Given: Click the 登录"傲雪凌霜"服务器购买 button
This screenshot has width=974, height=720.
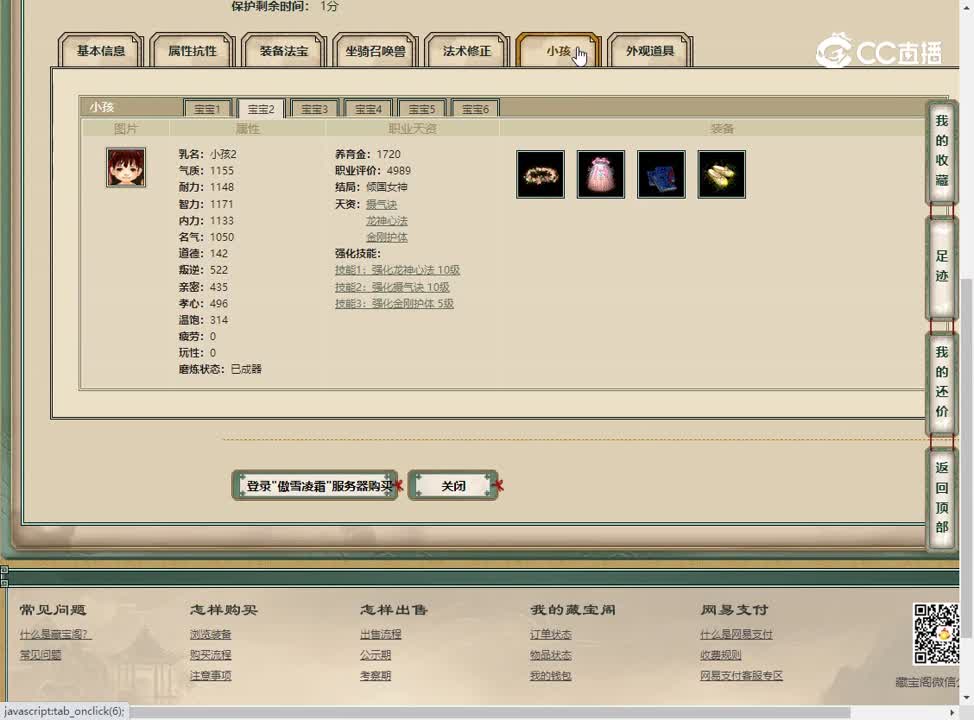Looking at the screenshot, I should point(316,486).
